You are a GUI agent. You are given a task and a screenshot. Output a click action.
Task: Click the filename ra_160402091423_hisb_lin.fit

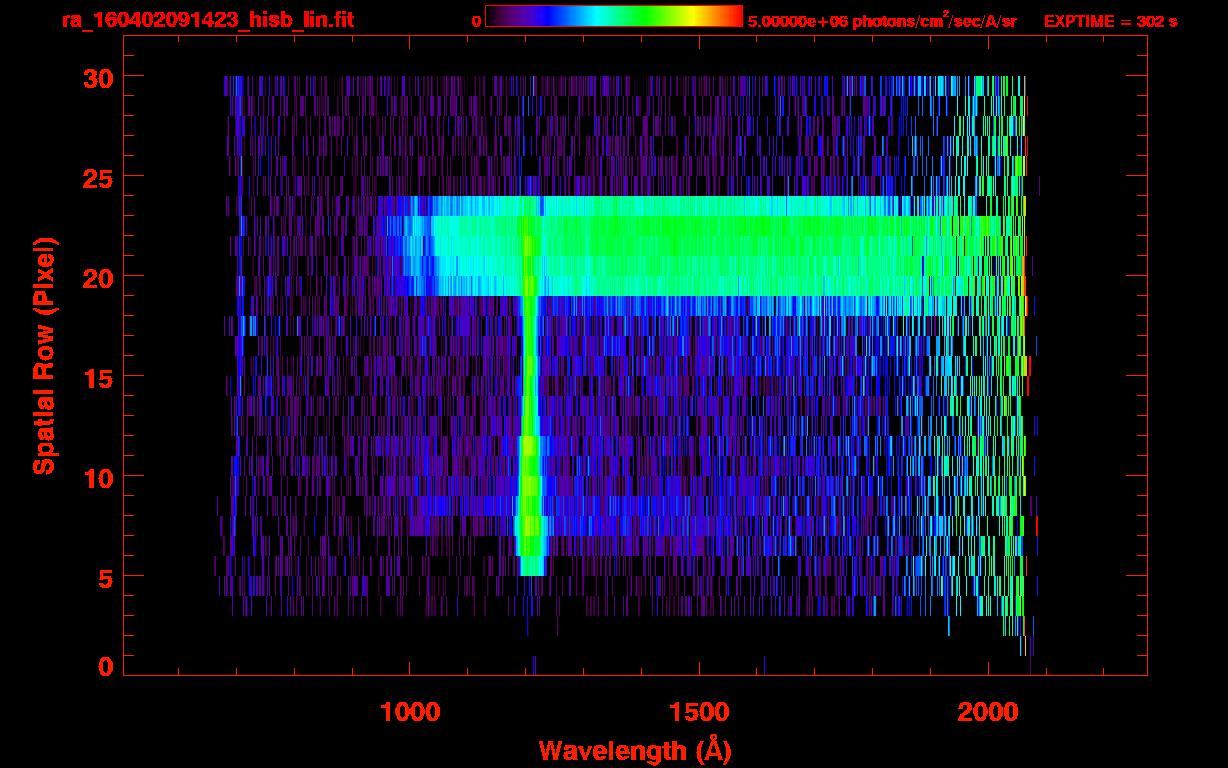207,20
